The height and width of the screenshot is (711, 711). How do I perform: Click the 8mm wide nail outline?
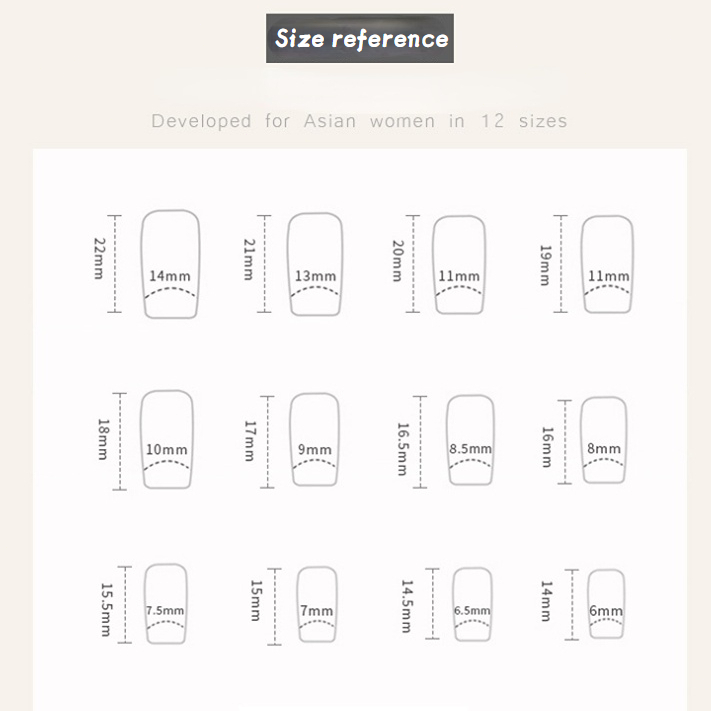point(604,440)
